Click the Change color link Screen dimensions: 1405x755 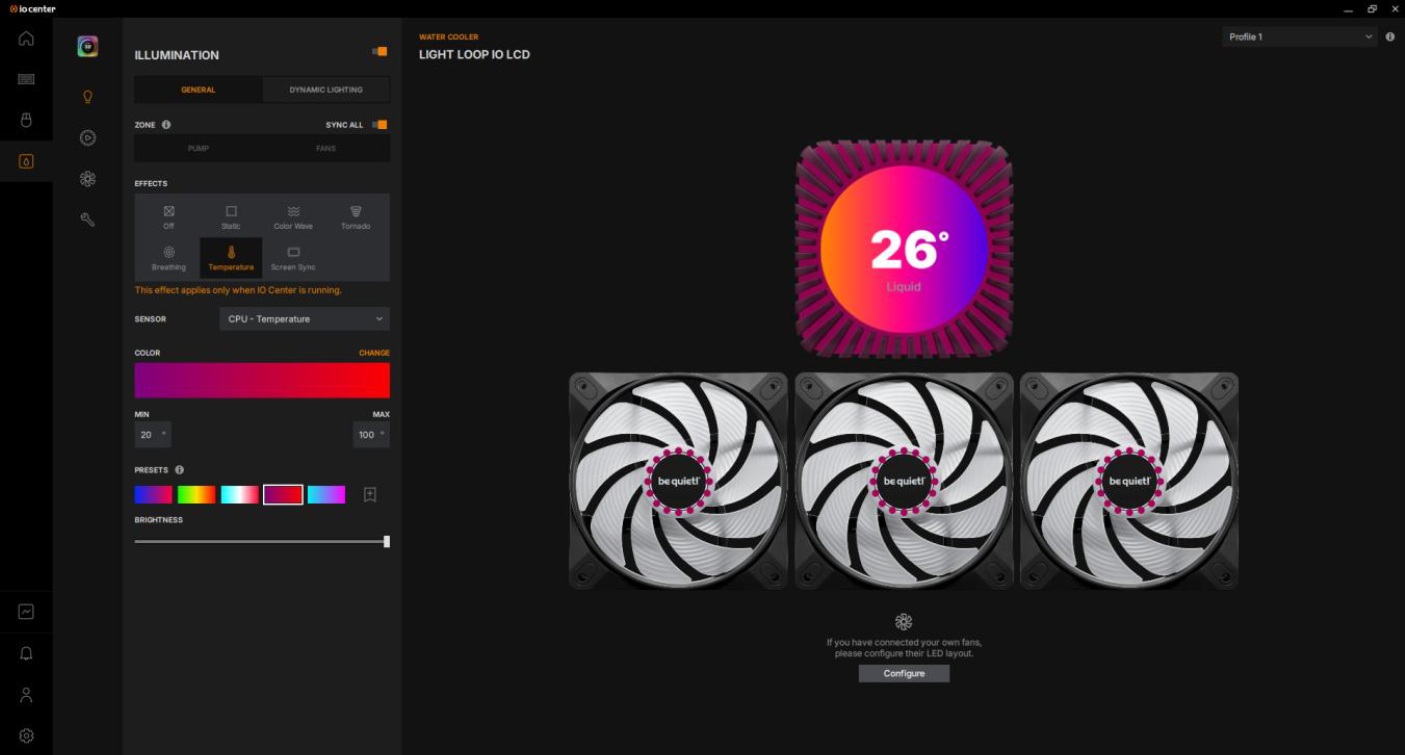click(x=374, y=353)
